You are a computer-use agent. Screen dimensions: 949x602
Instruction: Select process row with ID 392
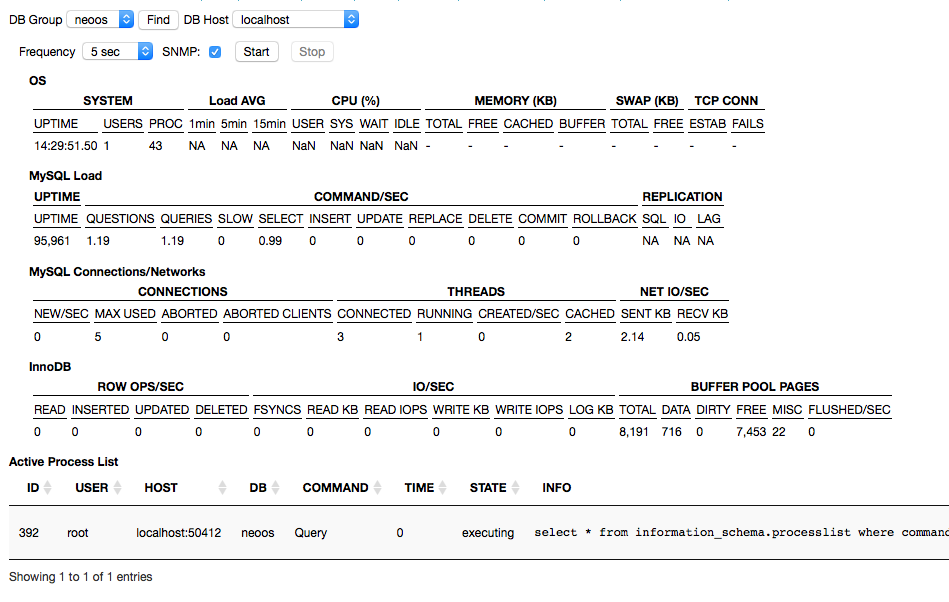(29, 533)
